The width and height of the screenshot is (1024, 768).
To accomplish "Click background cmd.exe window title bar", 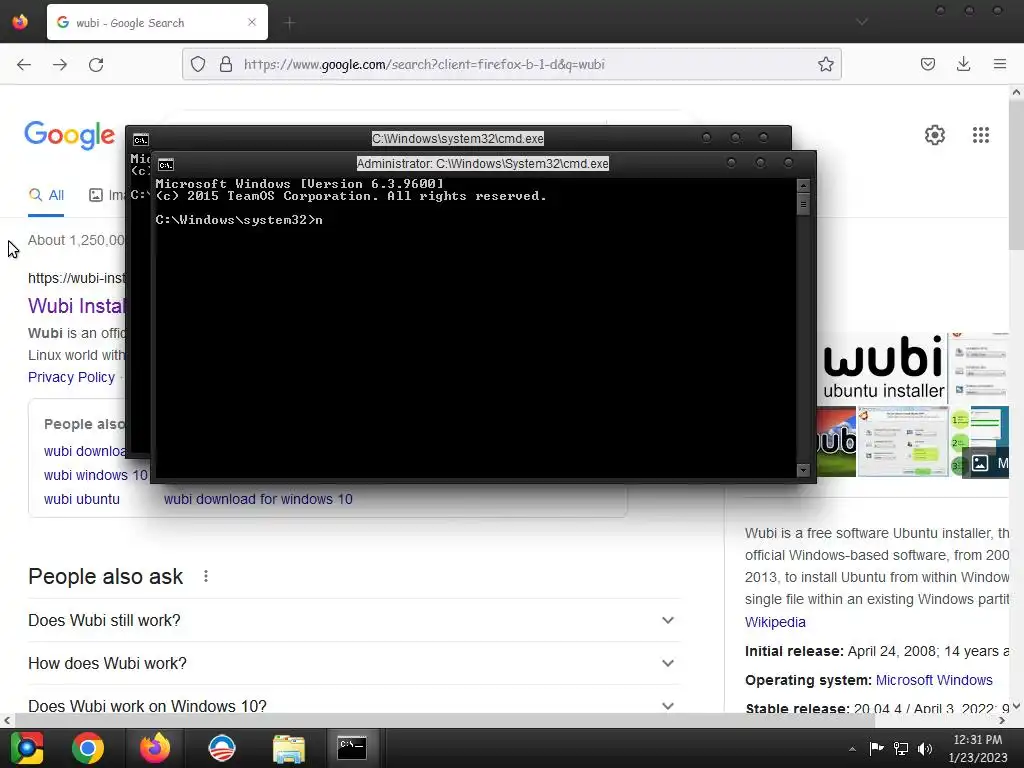I will (x=457, y=138).
